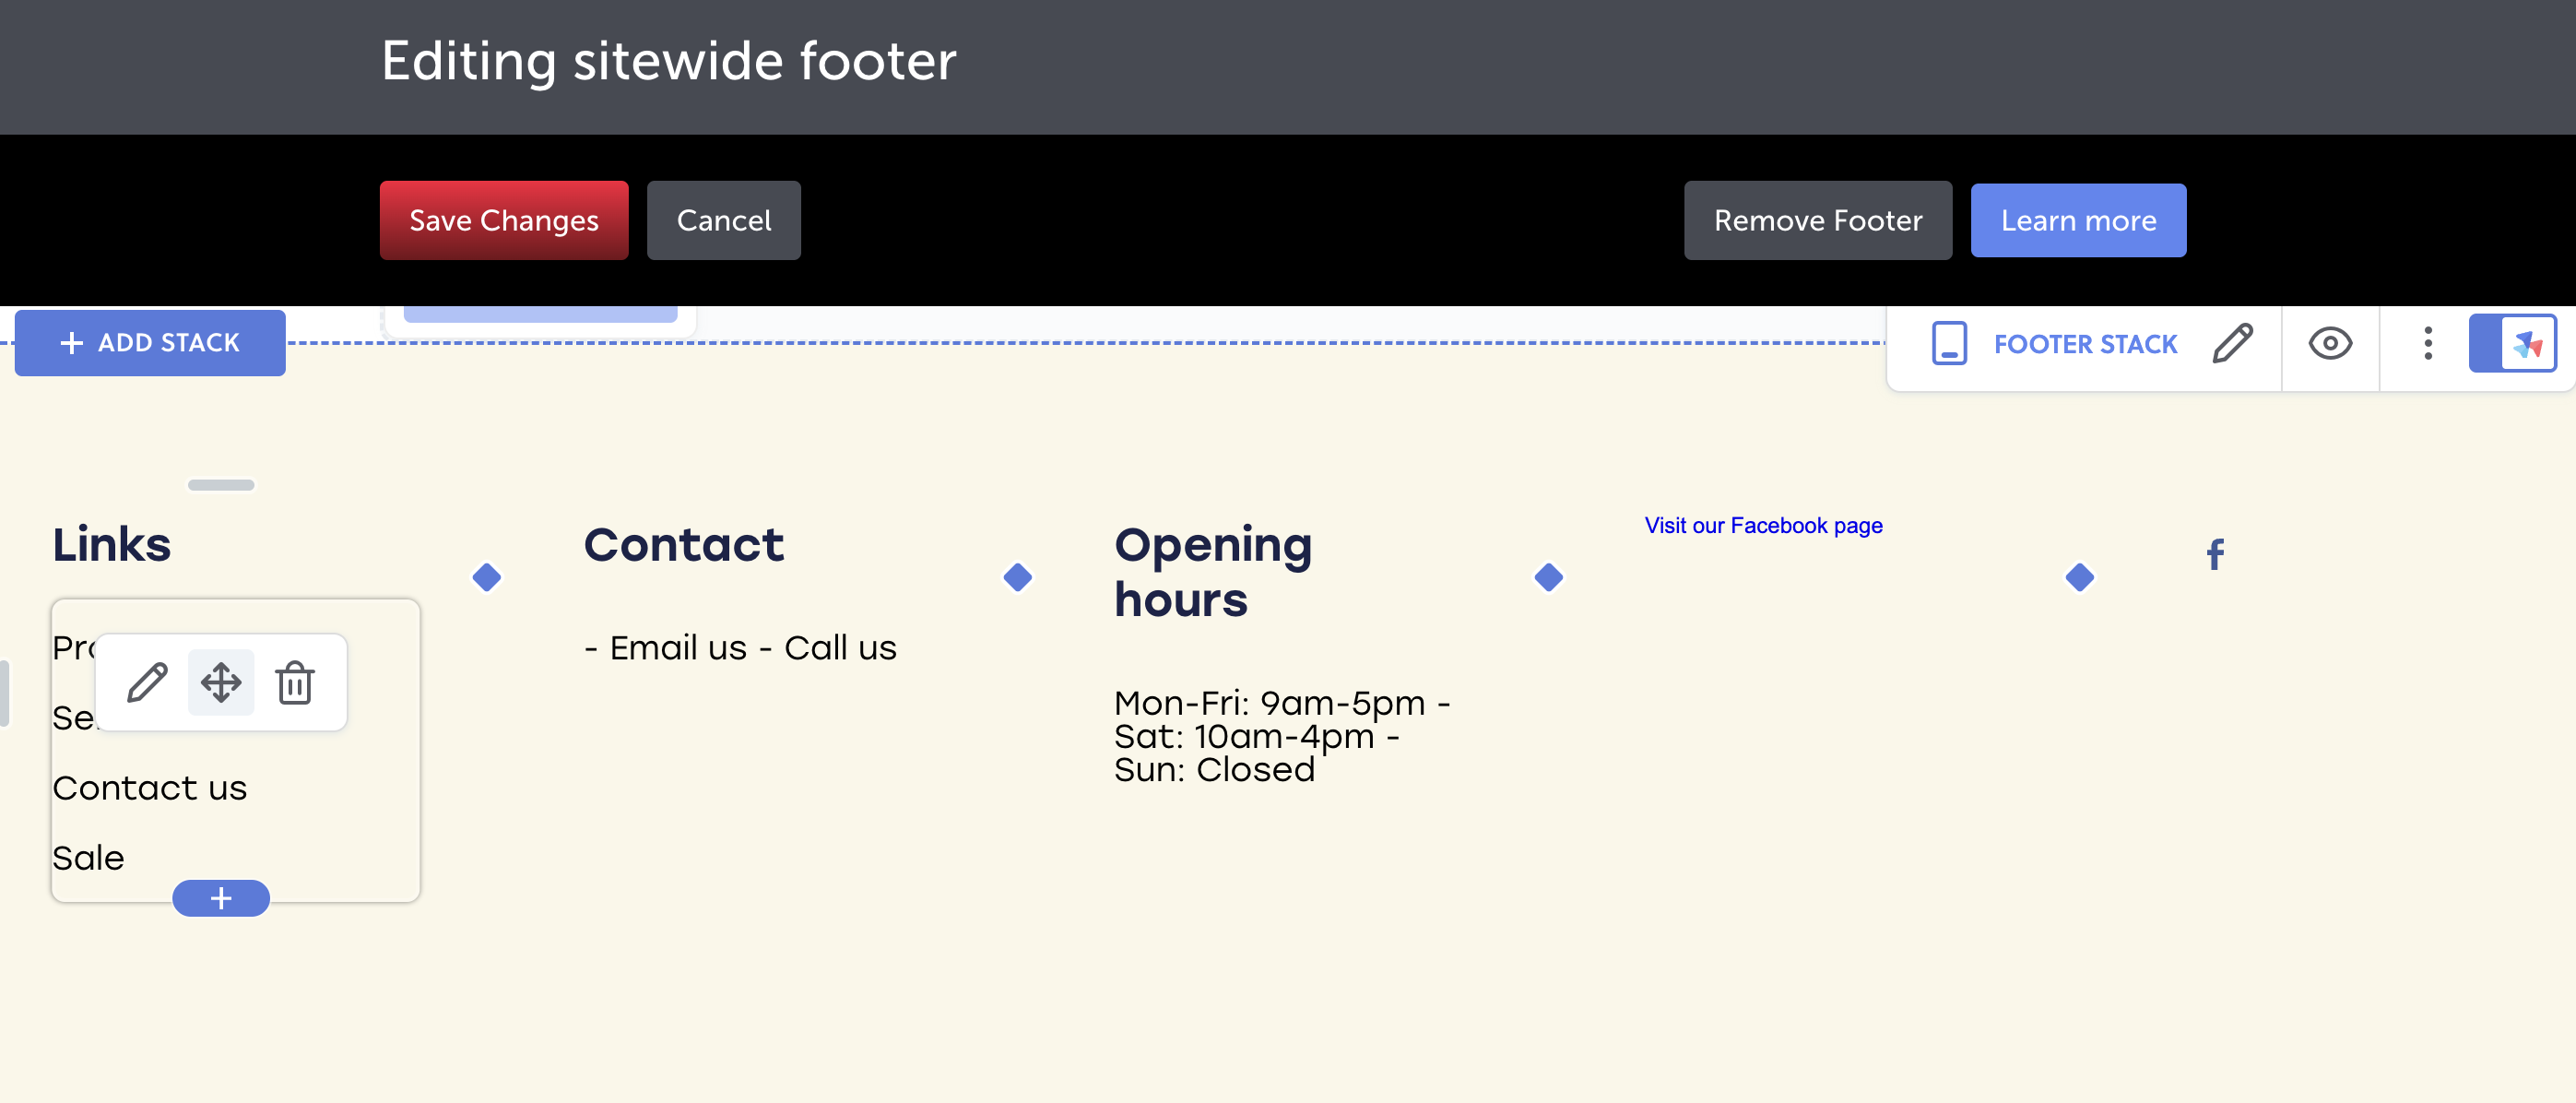Toggle Footer Stack visibility with eye icon
The width and height of the screenshot is (2576, 1103).
click(2330, 344)
